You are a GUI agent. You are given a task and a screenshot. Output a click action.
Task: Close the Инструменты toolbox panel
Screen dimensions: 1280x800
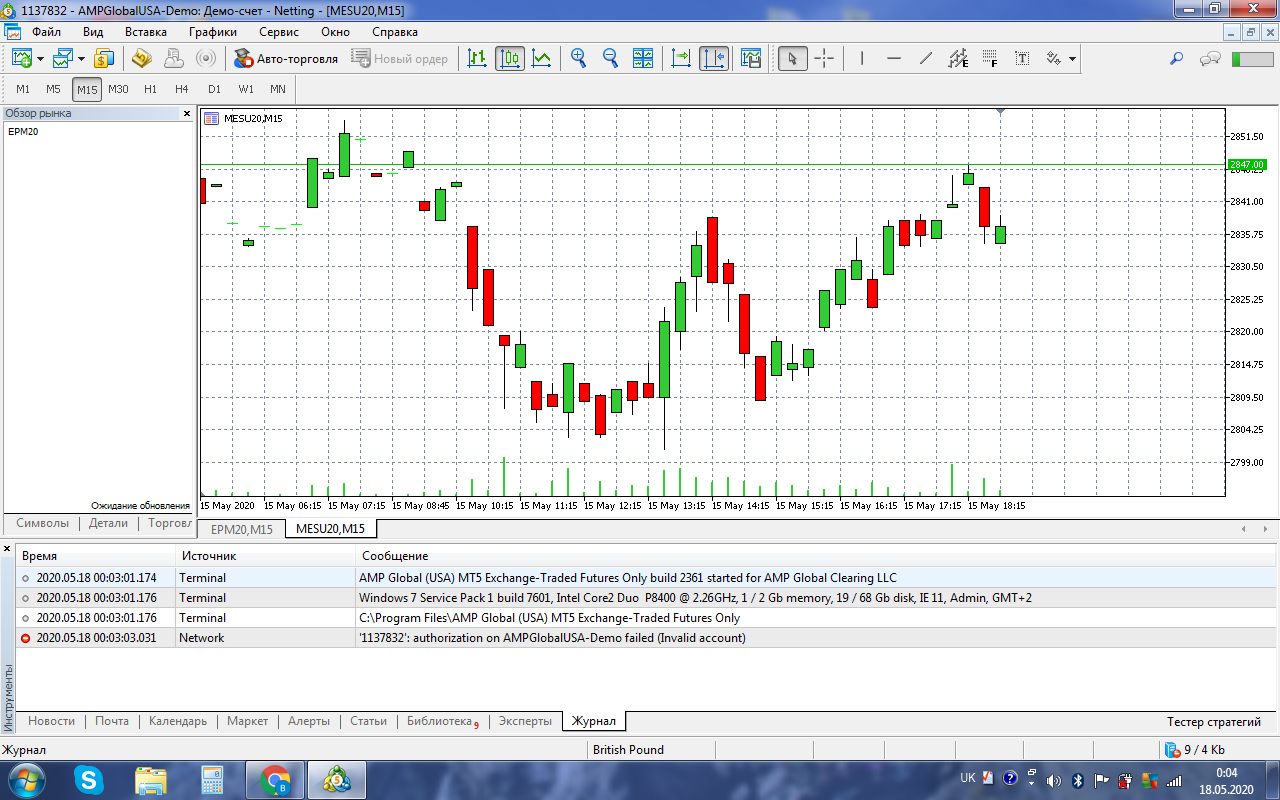[x=9, y=550]
